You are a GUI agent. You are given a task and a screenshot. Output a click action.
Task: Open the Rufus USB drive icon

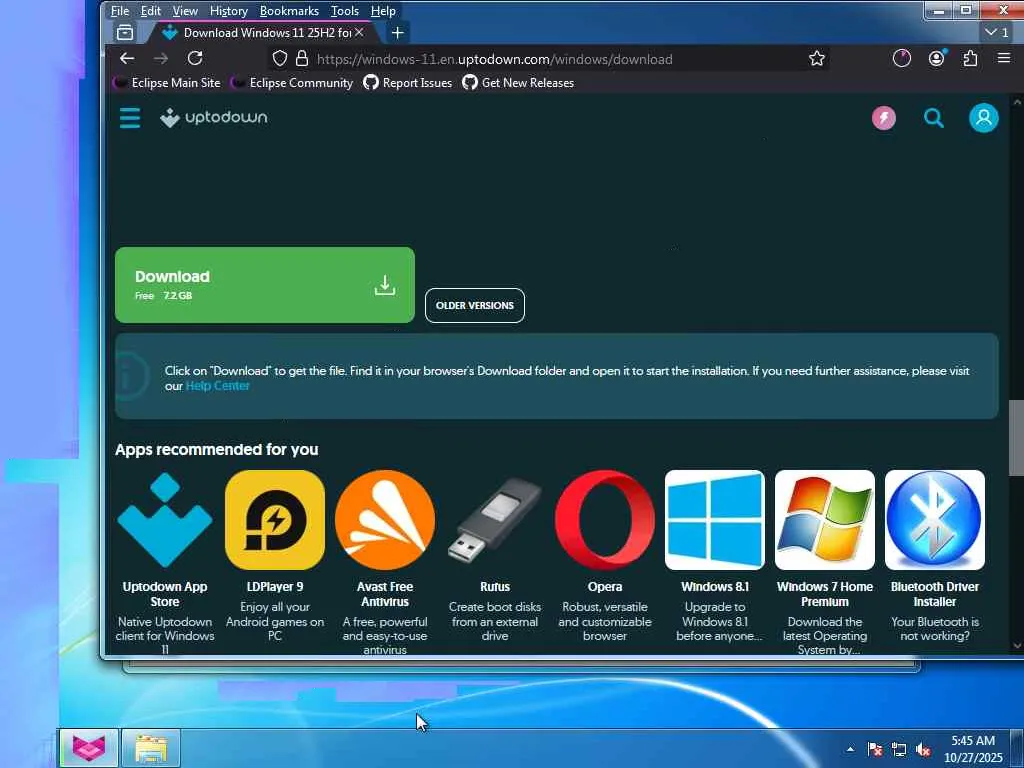pyautogui.click(x=495, y=520)
